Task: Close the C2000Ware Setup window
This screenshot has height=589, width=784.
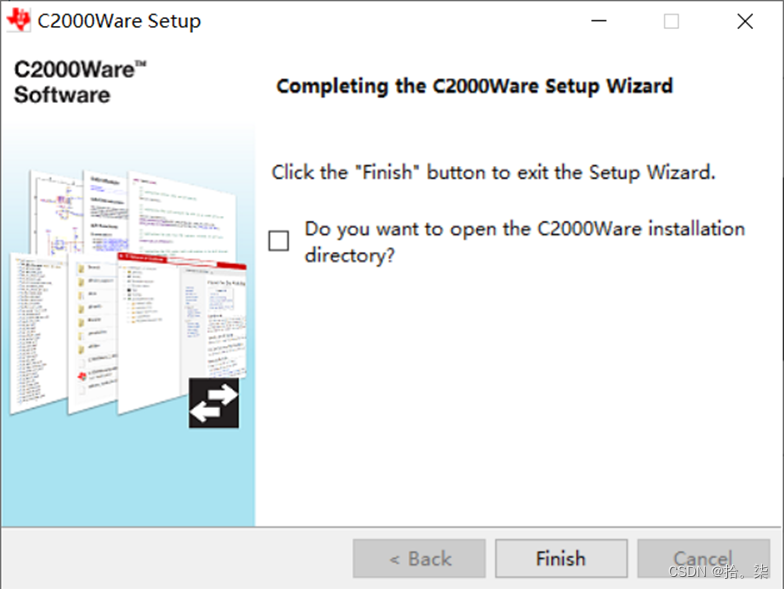Action: point(745,21)
